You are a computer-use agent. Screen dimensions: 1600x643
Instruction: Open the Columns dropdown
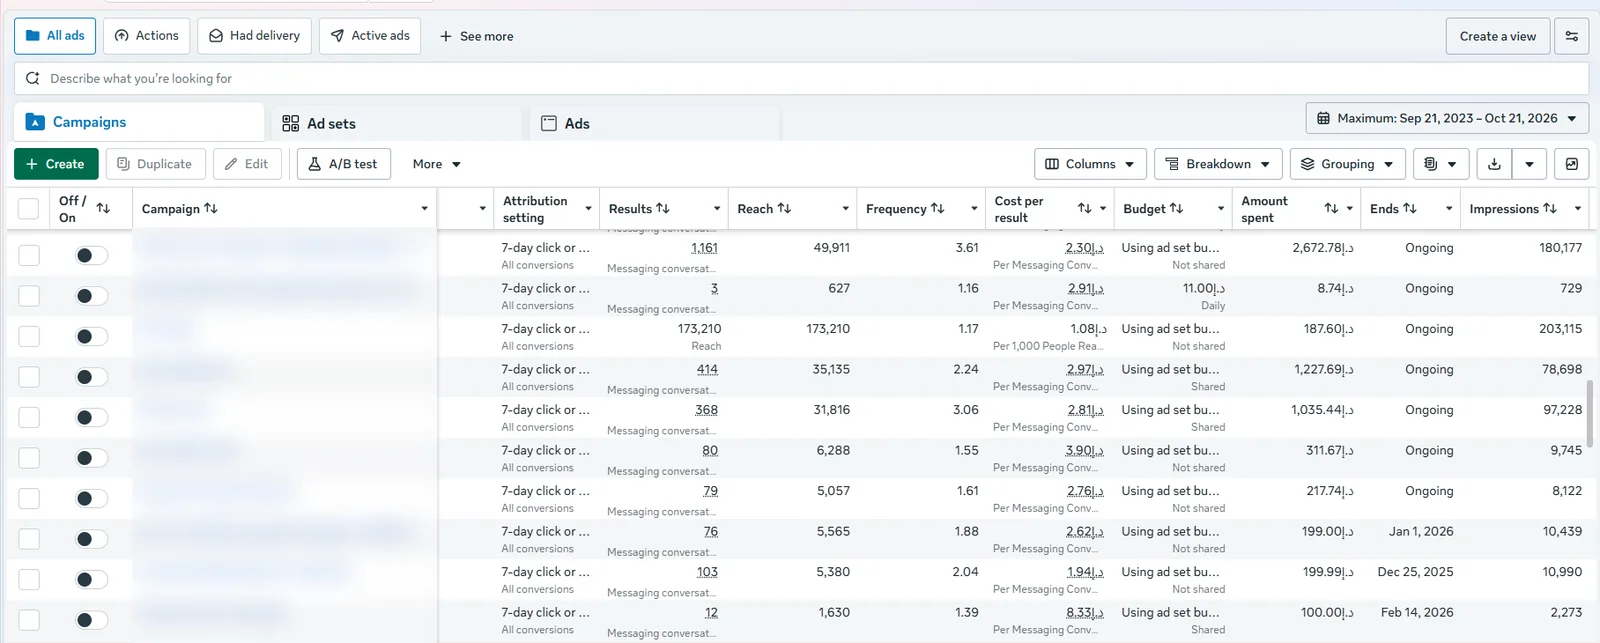[x=1090, y=164]
